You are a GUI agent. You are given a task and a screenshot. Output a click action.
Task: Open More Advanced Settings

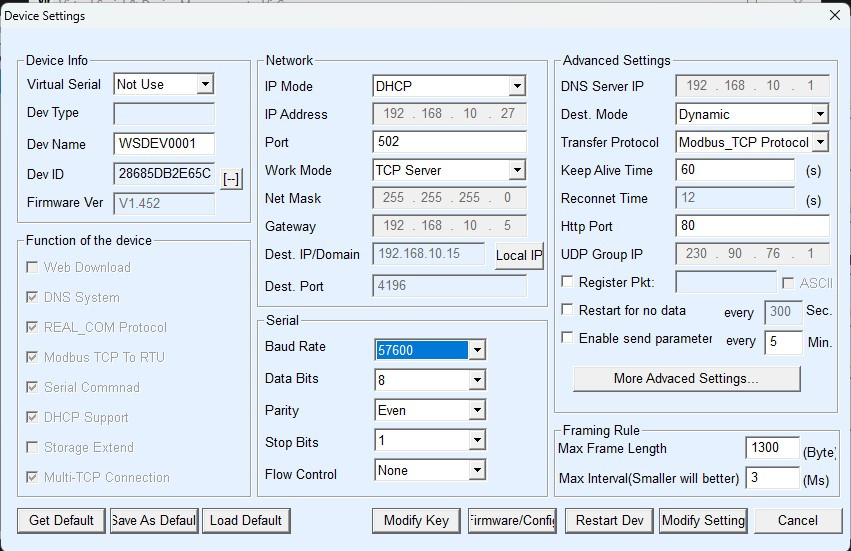686,379
